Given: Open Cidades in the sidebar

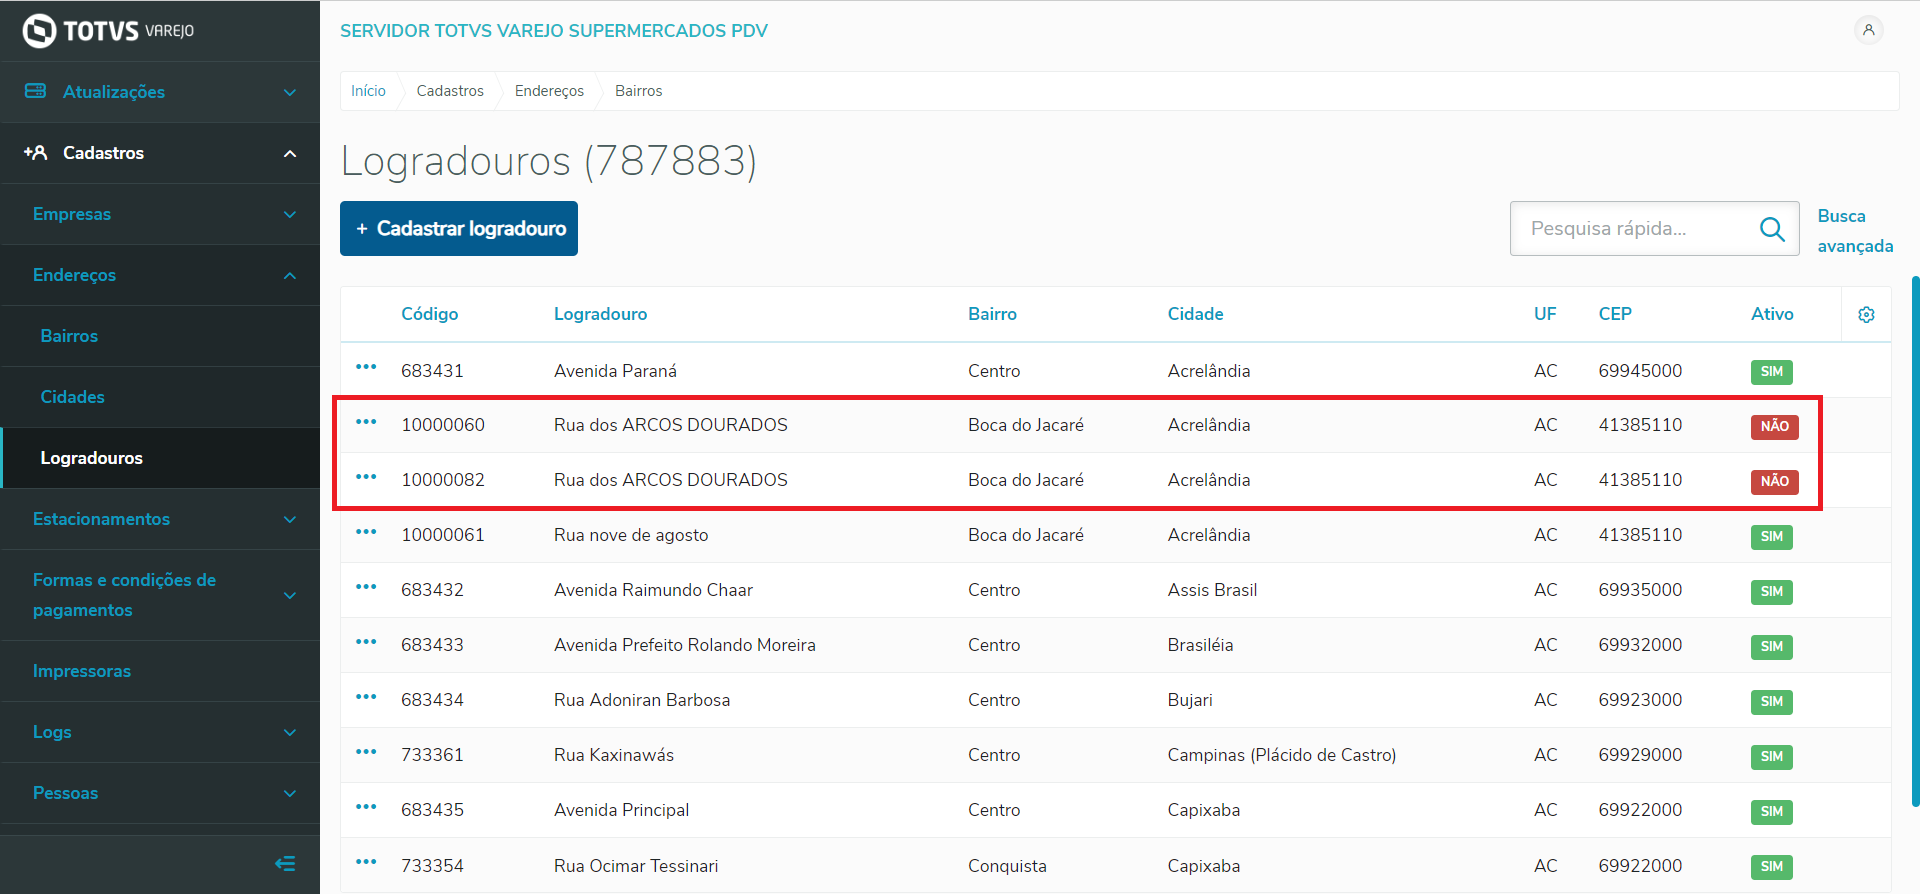Looking at the screenshot, I should [72, 397].
